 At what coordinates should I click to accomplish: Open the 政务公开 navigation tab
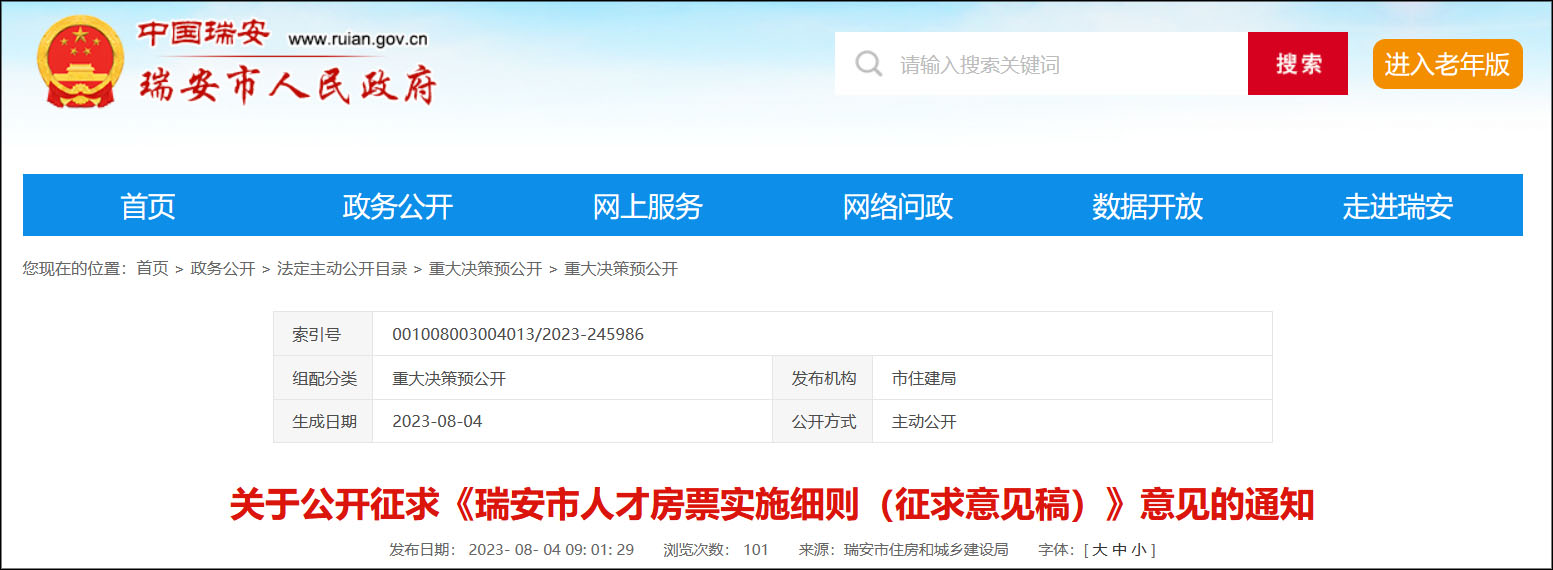click(x=398, y=206)
